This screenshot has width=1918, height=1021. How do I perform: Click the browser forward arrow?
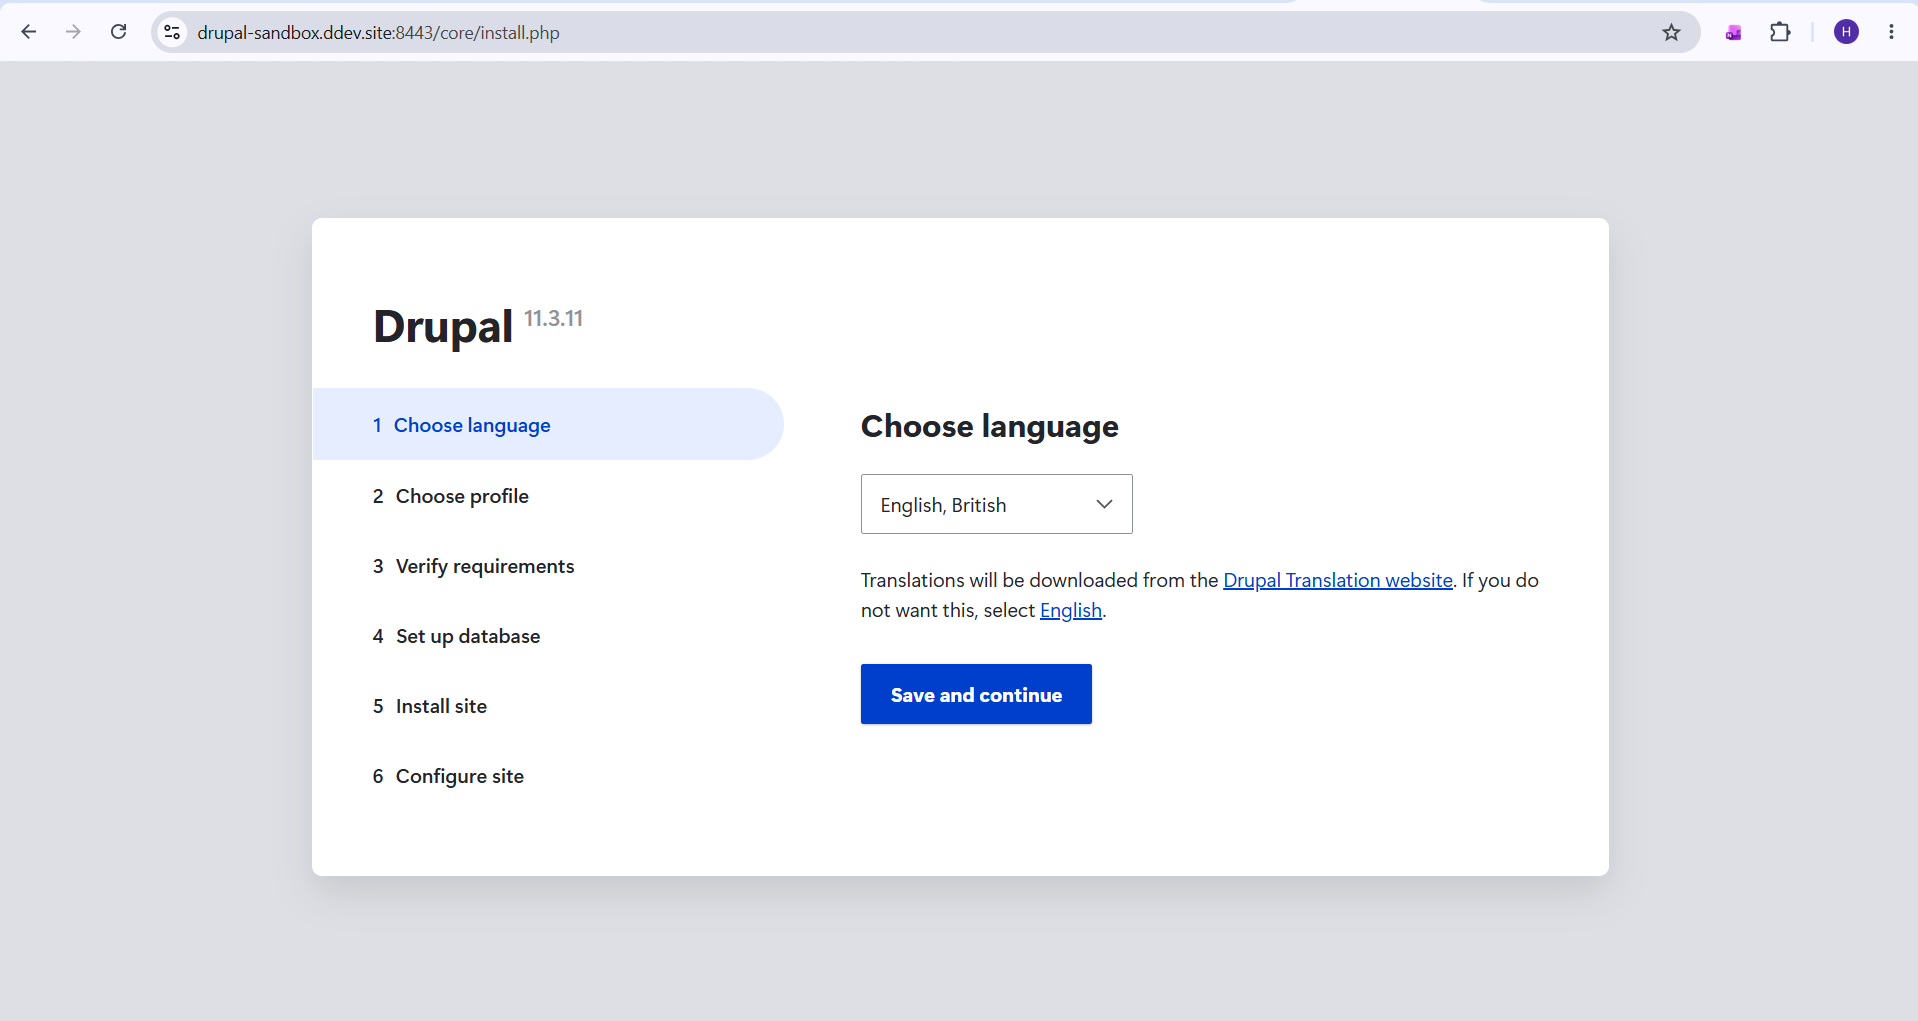coord(73,32)
